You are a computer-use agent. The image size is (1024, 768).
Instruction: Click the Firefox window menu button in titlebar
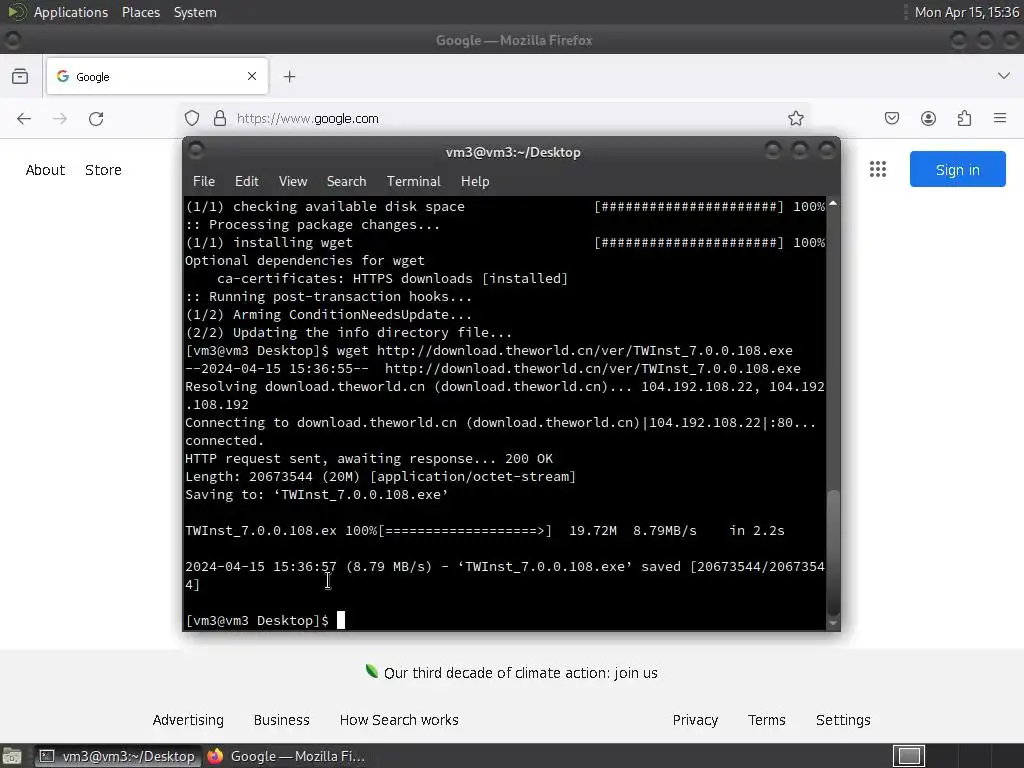pyautogui.click(x=12, y=40)
